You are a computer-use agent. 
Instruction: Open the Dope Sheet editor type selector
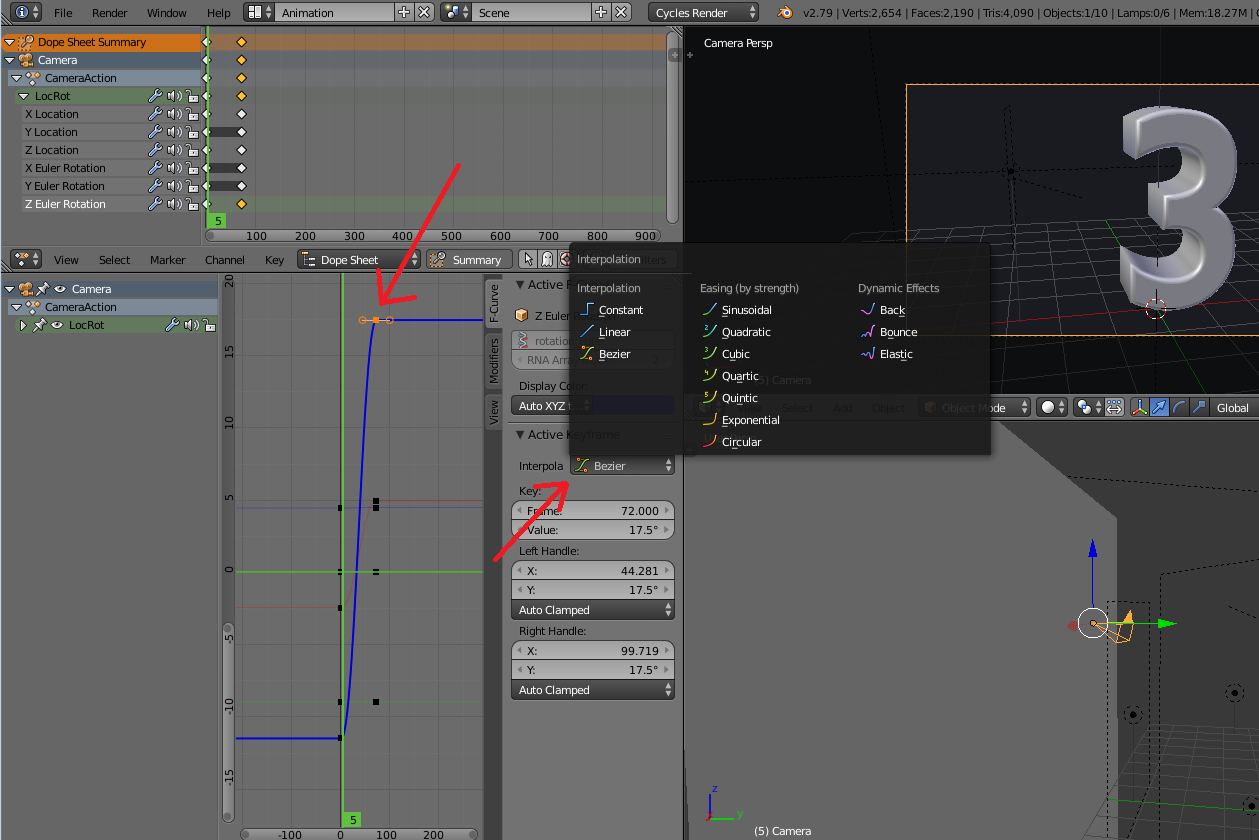(27, 260)
